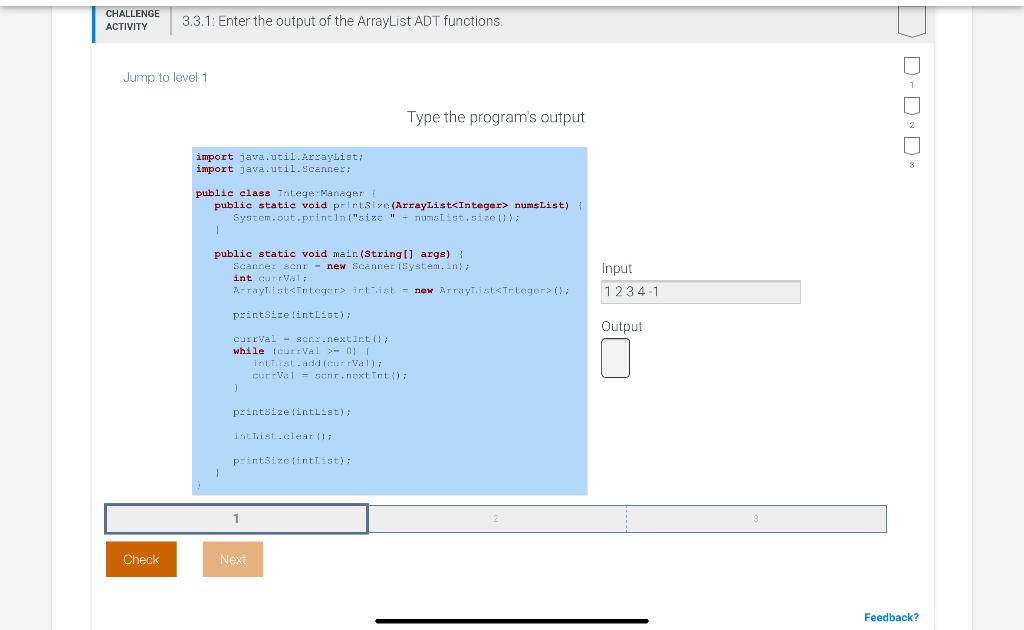Click the level 1 completion chevron badge
The image size is (1024, 630).
pos(911,65)
